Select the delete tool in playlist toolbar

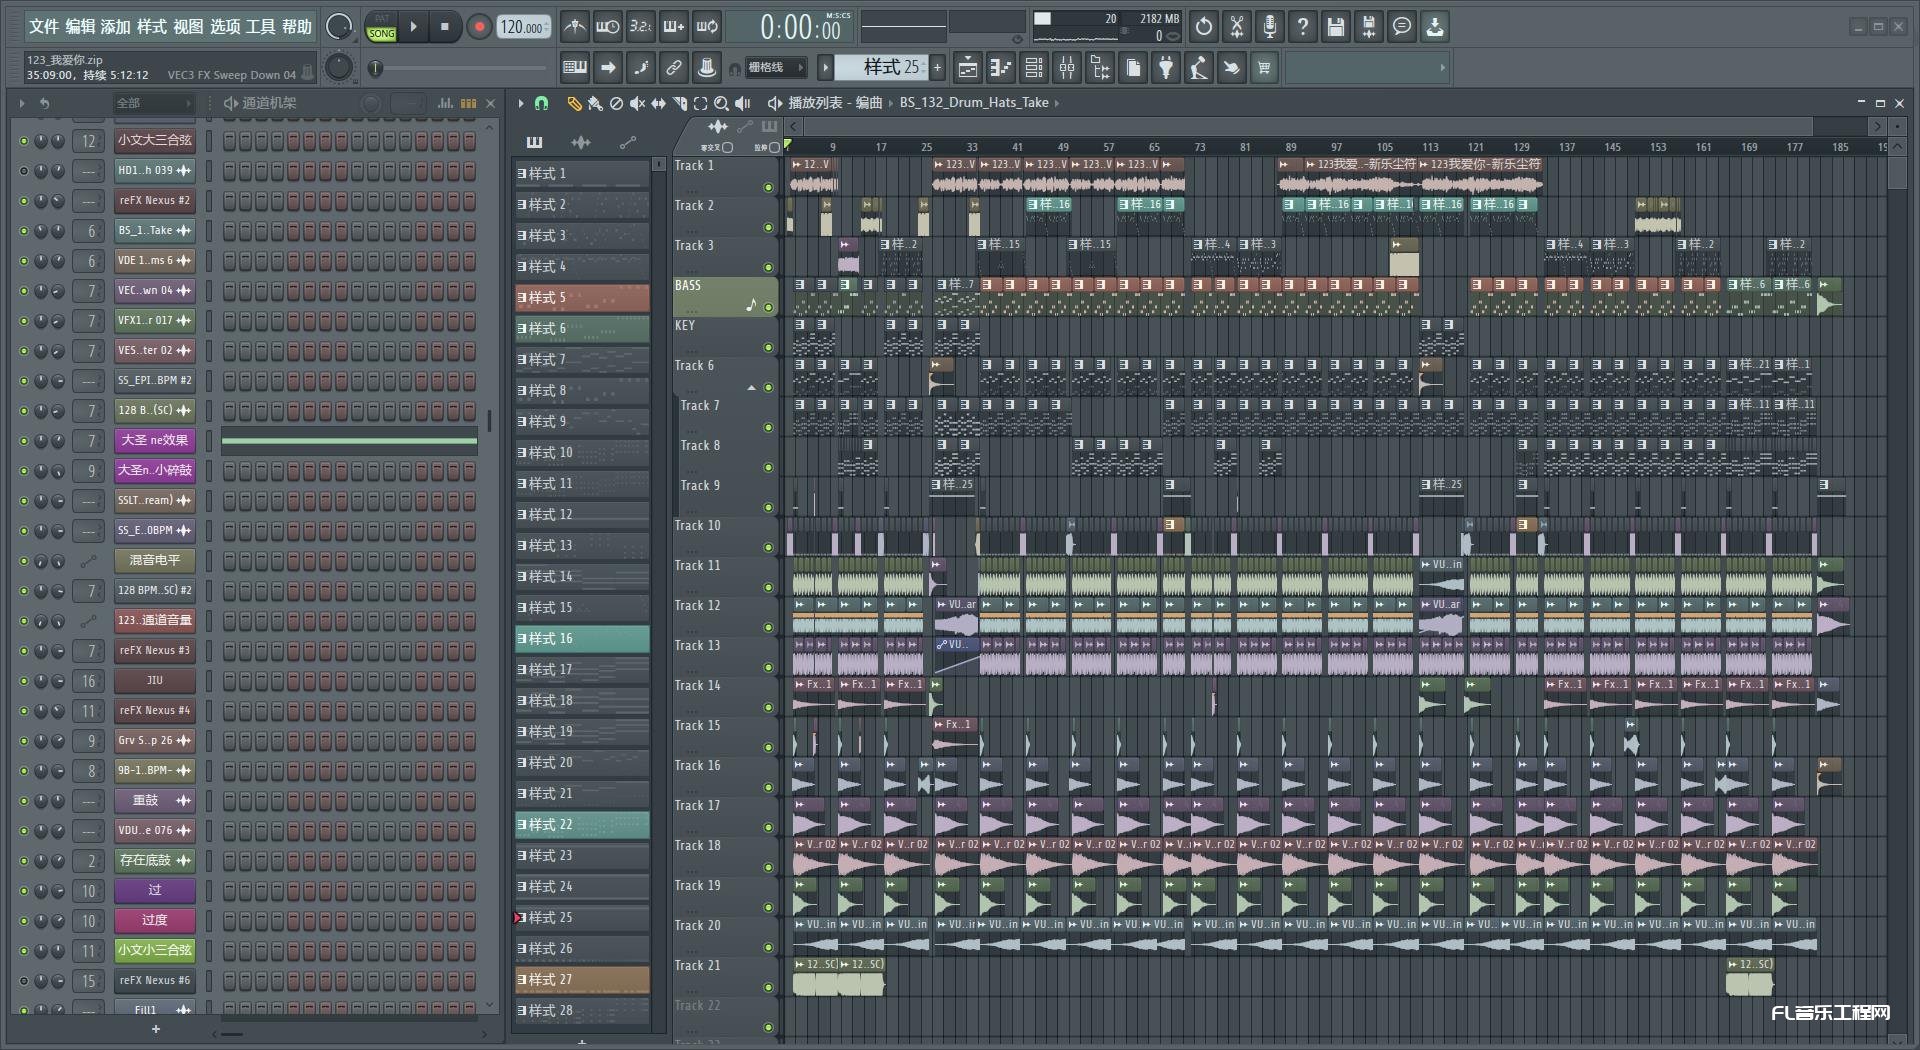pos(616,103)
